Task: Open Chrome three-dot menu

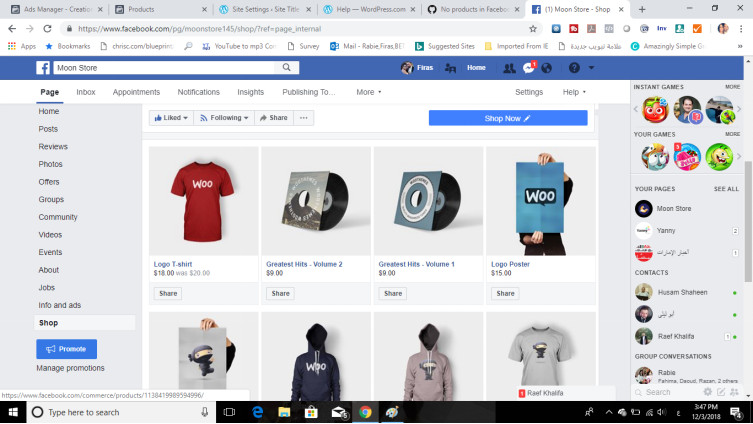Action: [x=740, y=29]
